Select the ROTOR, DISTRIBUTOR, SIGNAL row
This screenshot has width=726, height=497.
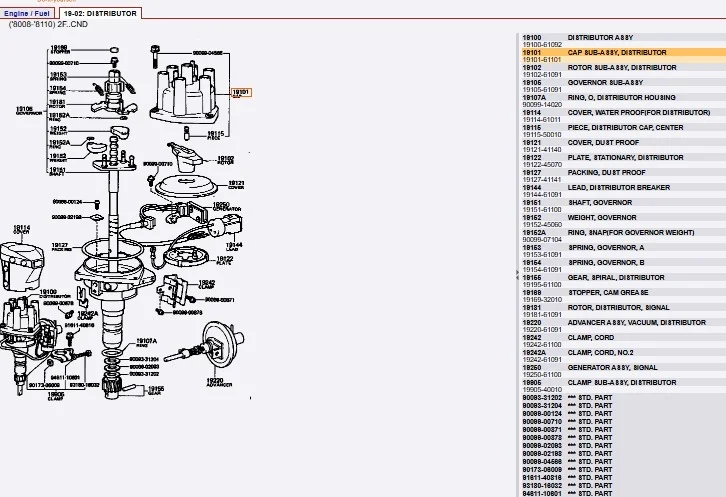click(623, 311)
